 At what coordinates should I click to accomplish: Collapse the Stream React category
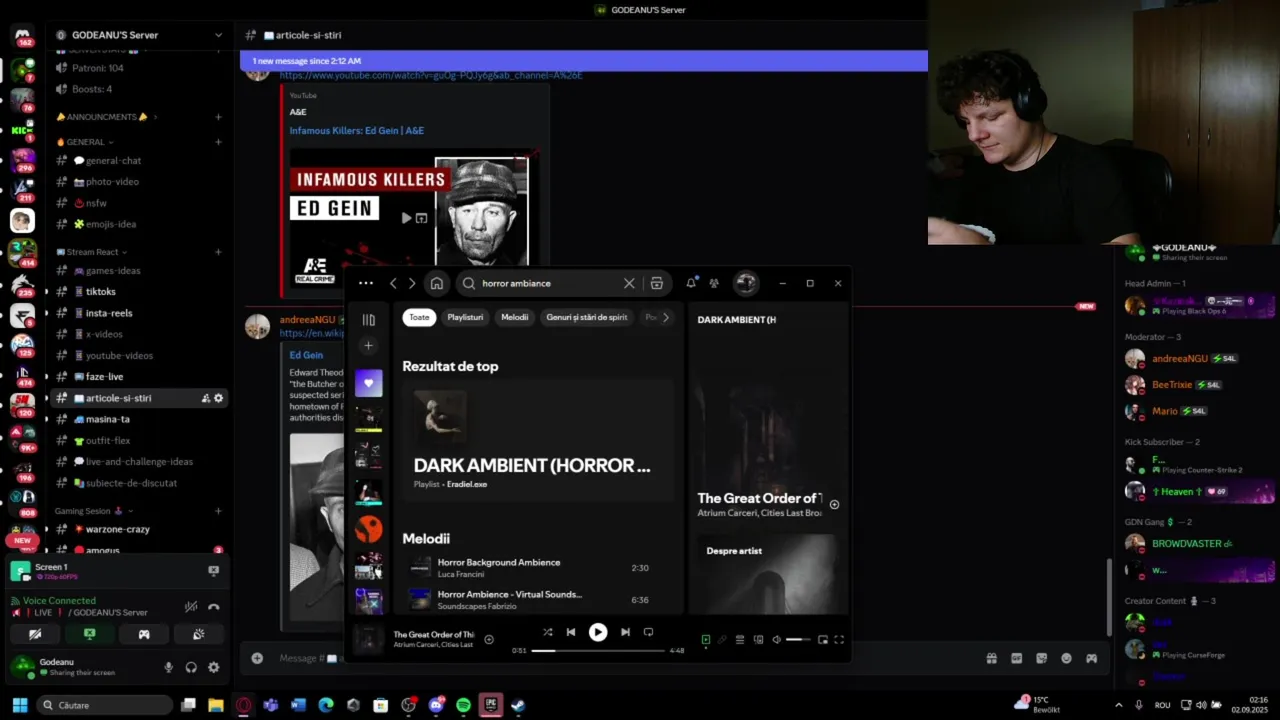tap(92, 252)
